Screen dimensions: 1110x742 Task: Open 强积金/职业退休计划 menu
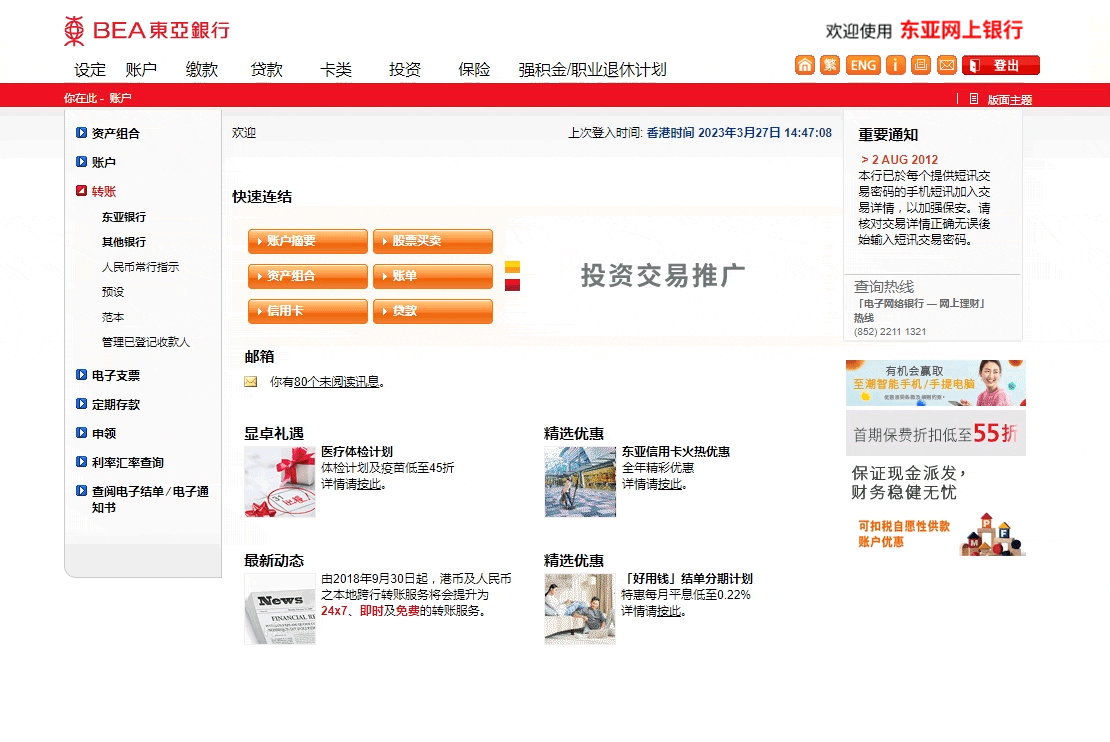(x=593, y=69)
